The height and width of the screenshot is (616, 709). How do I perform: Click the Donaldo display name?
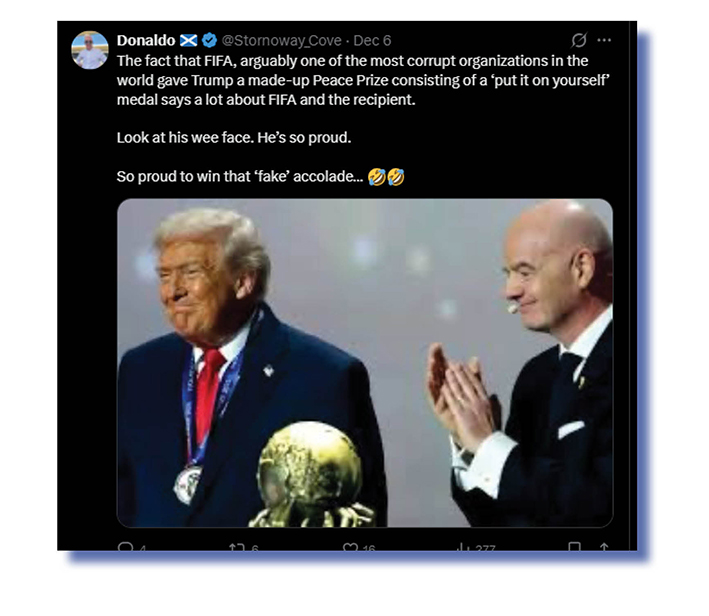pos(146,40)
